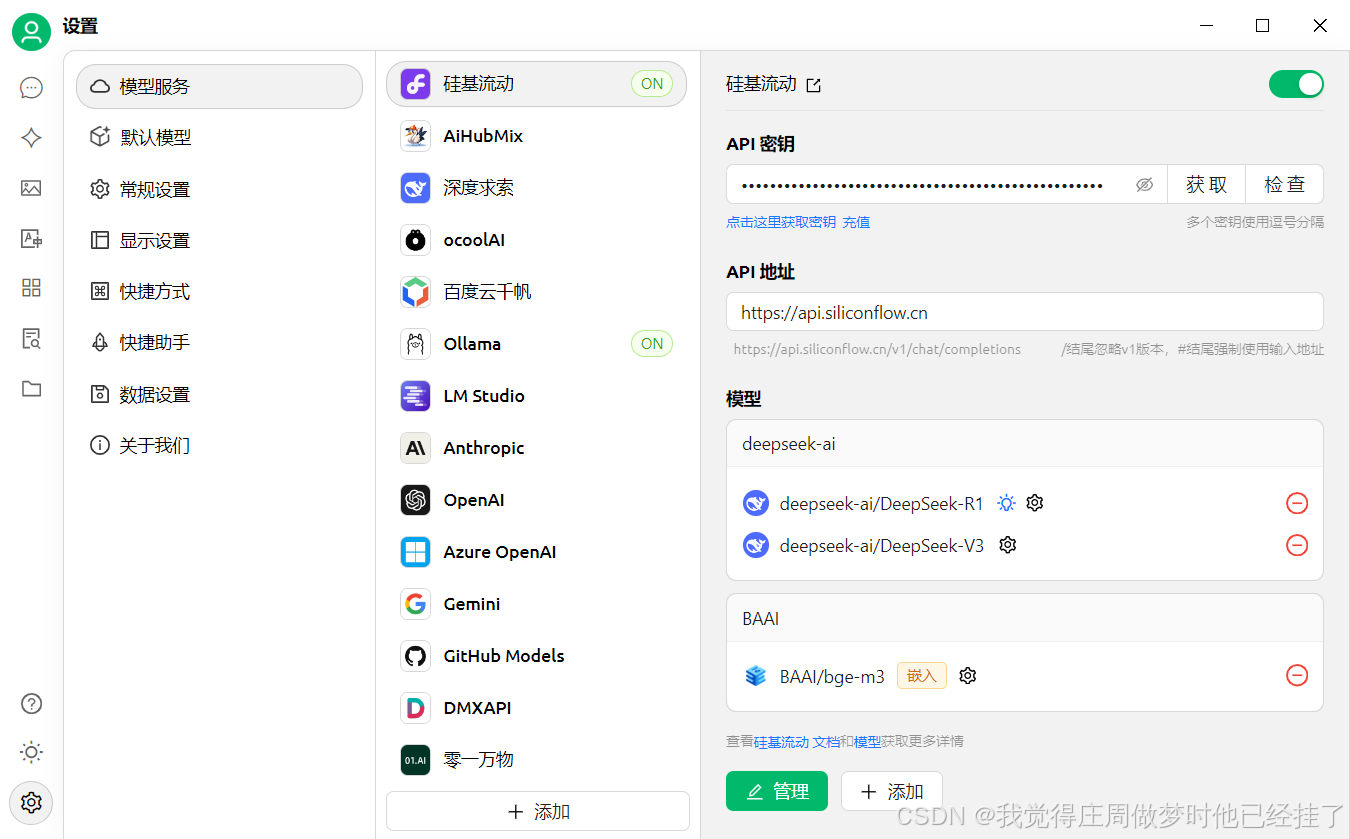Click the 嵌入 tag on BAAI/bge-m3

coord(921,676)
